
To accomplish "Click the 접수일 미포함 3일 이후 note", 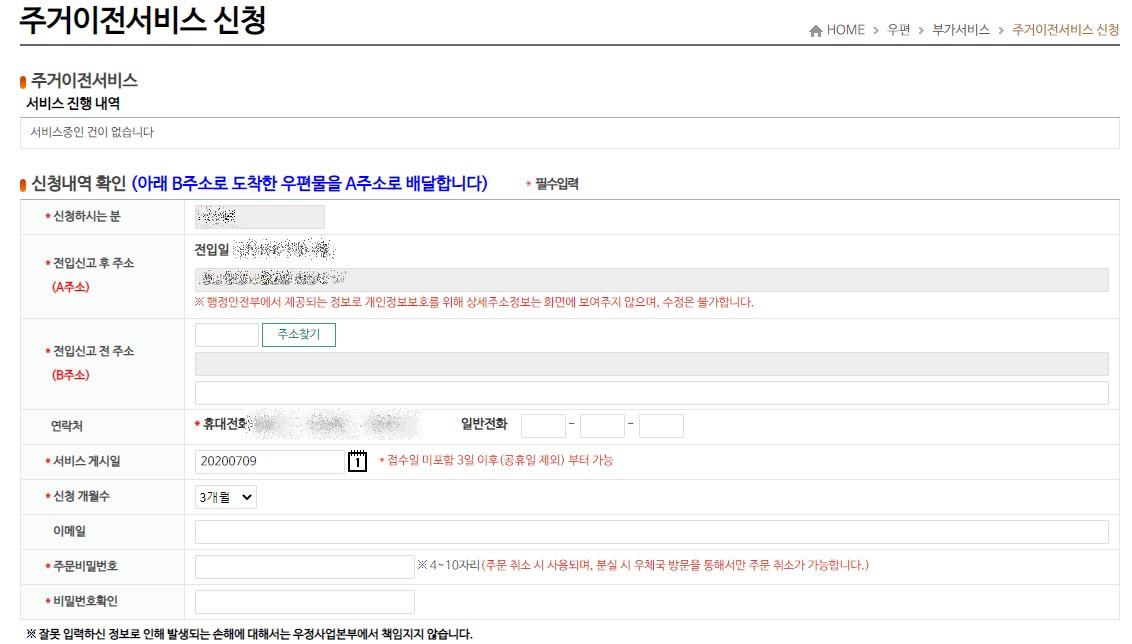I will pos(497,461).
